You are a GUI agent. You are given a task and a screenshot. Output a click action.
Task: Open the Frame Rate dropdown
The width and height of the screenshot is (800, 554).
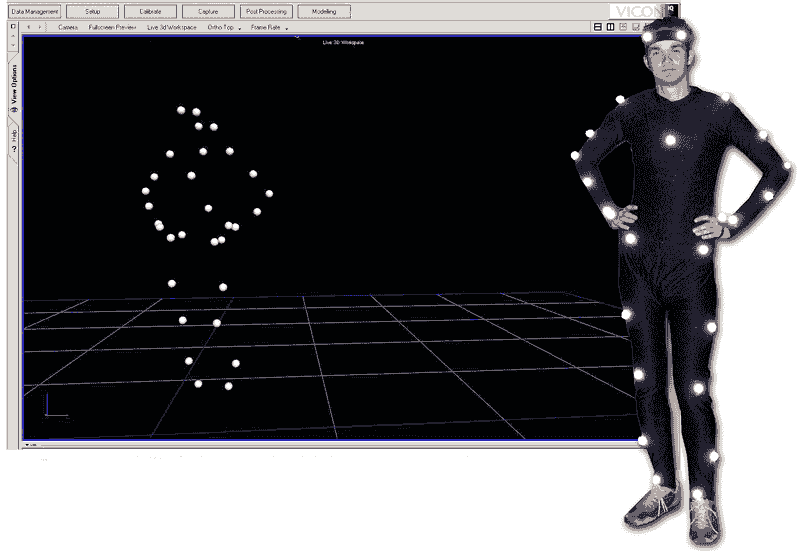269,28
